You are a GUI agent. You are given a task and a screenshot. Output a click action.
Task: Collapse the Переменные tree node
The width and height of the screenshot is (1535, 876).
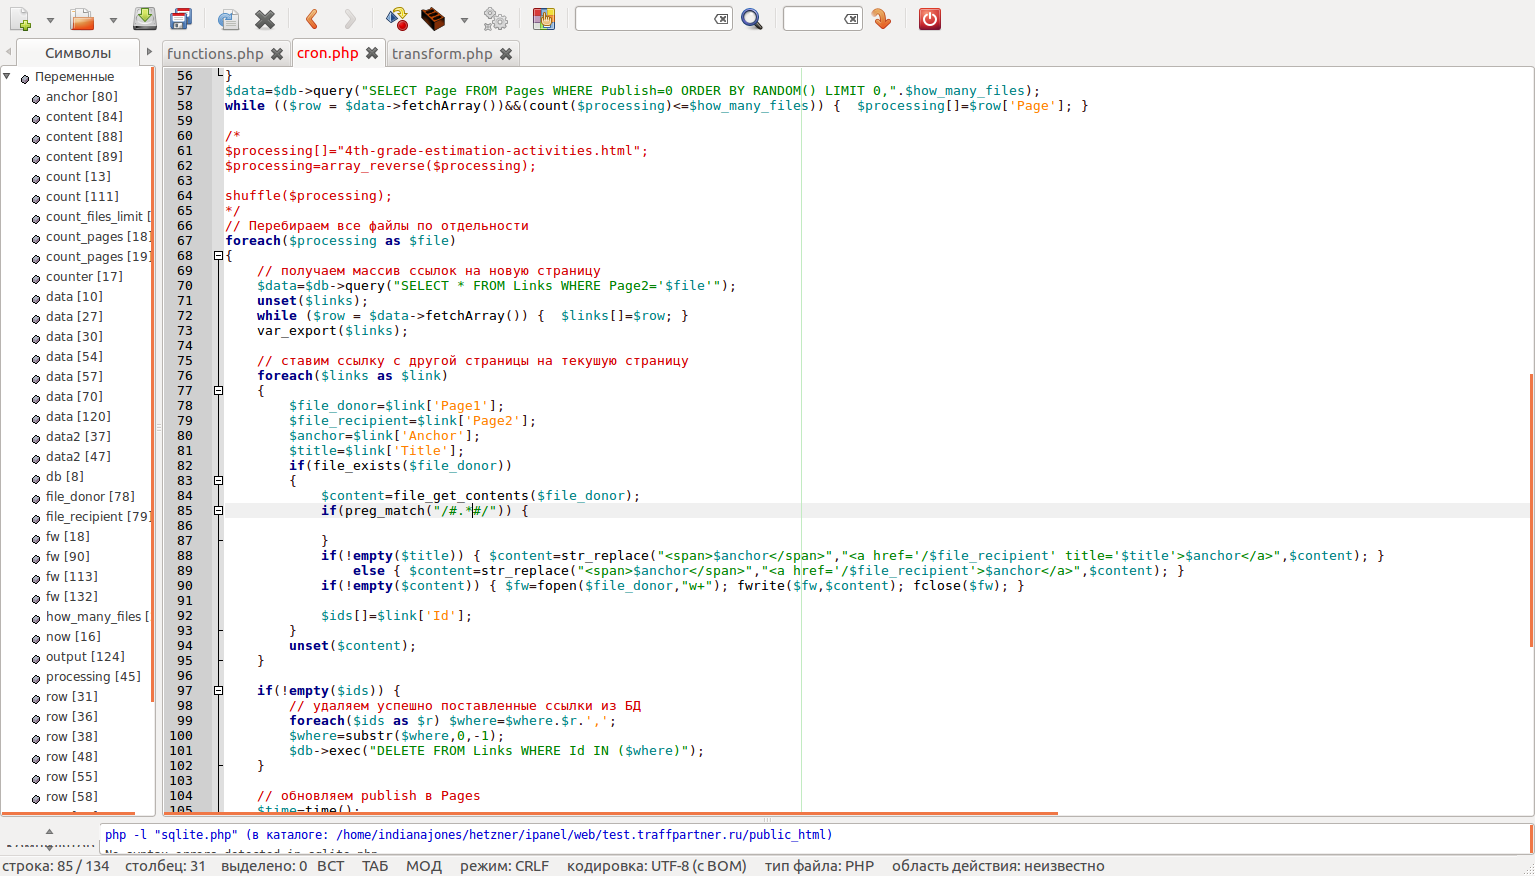pos(7,76)
